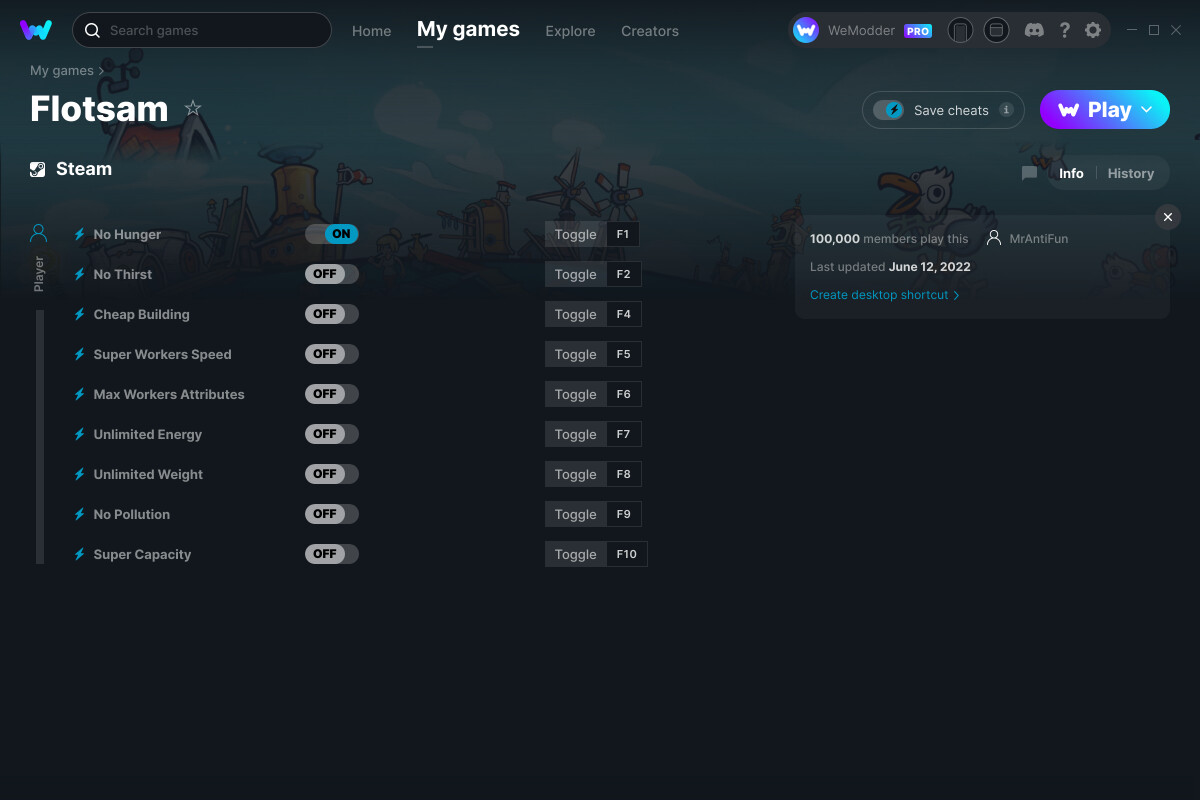Open the Discord icon link

[x=1034, y=30]
